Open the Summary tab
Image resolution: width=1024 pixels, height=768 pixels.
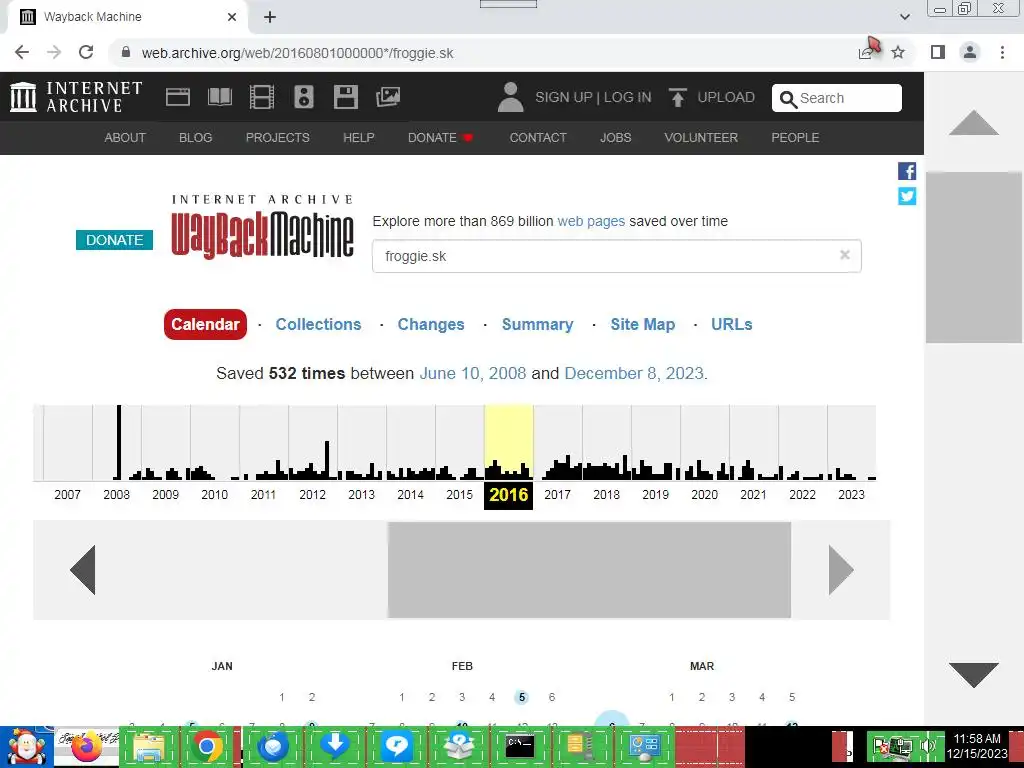(x=537, y=325)
